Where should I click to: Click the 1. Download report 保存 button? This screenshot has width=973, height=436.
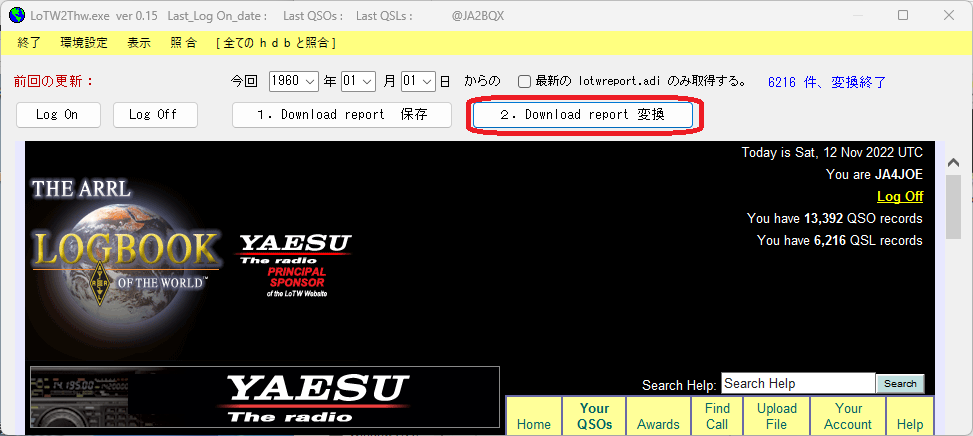pos(342,115)
